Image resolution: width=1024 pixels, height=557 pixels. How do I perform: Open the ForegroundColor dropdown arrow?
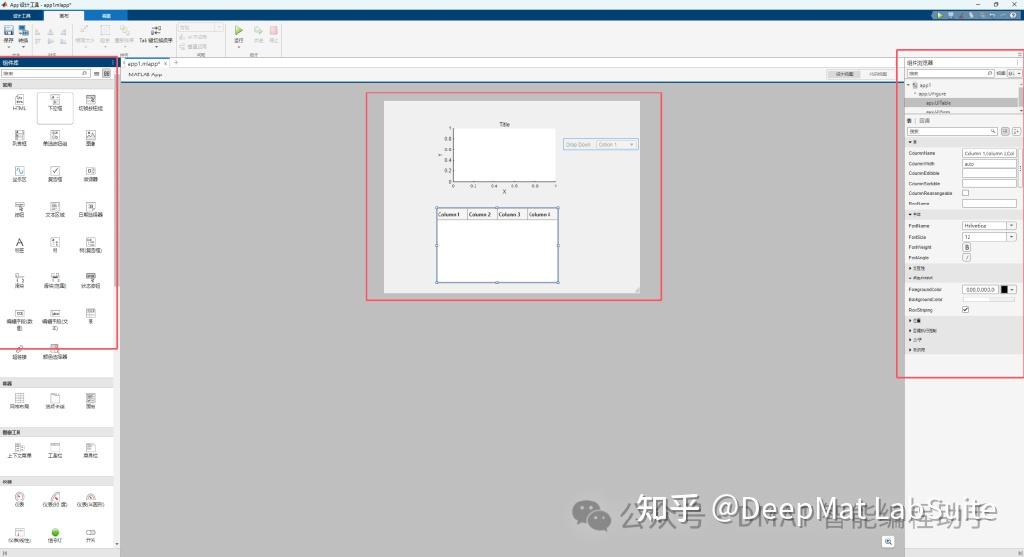(1012, 289)
